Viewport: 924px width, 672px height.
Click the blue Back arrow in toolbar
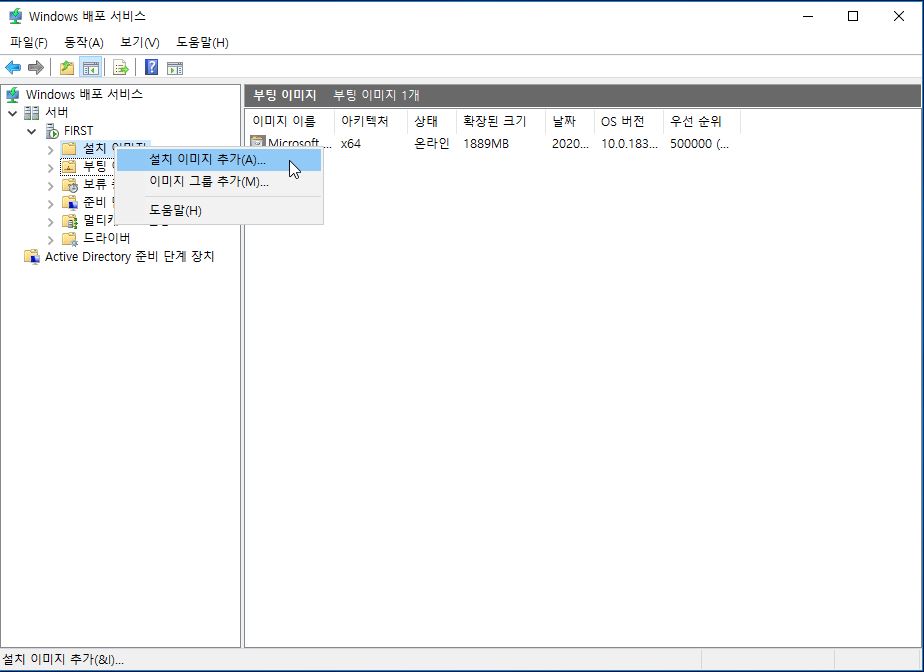[x=13, y=68]
